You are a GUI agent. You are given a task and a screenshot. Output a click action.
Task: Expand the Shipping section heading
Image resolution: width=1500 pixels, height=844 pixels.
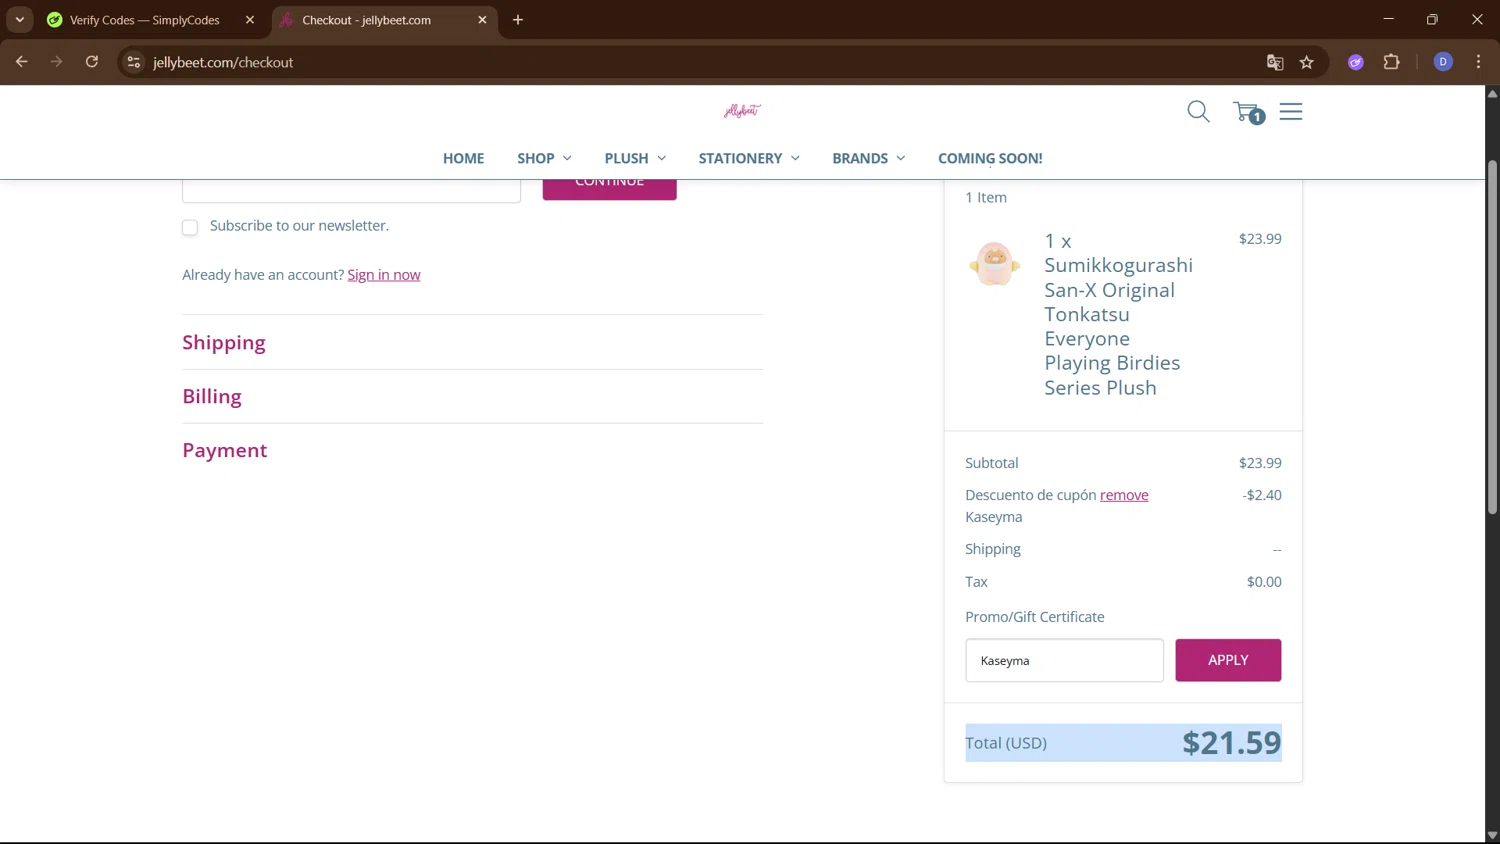pyautogui.click(x=224, y=342)
